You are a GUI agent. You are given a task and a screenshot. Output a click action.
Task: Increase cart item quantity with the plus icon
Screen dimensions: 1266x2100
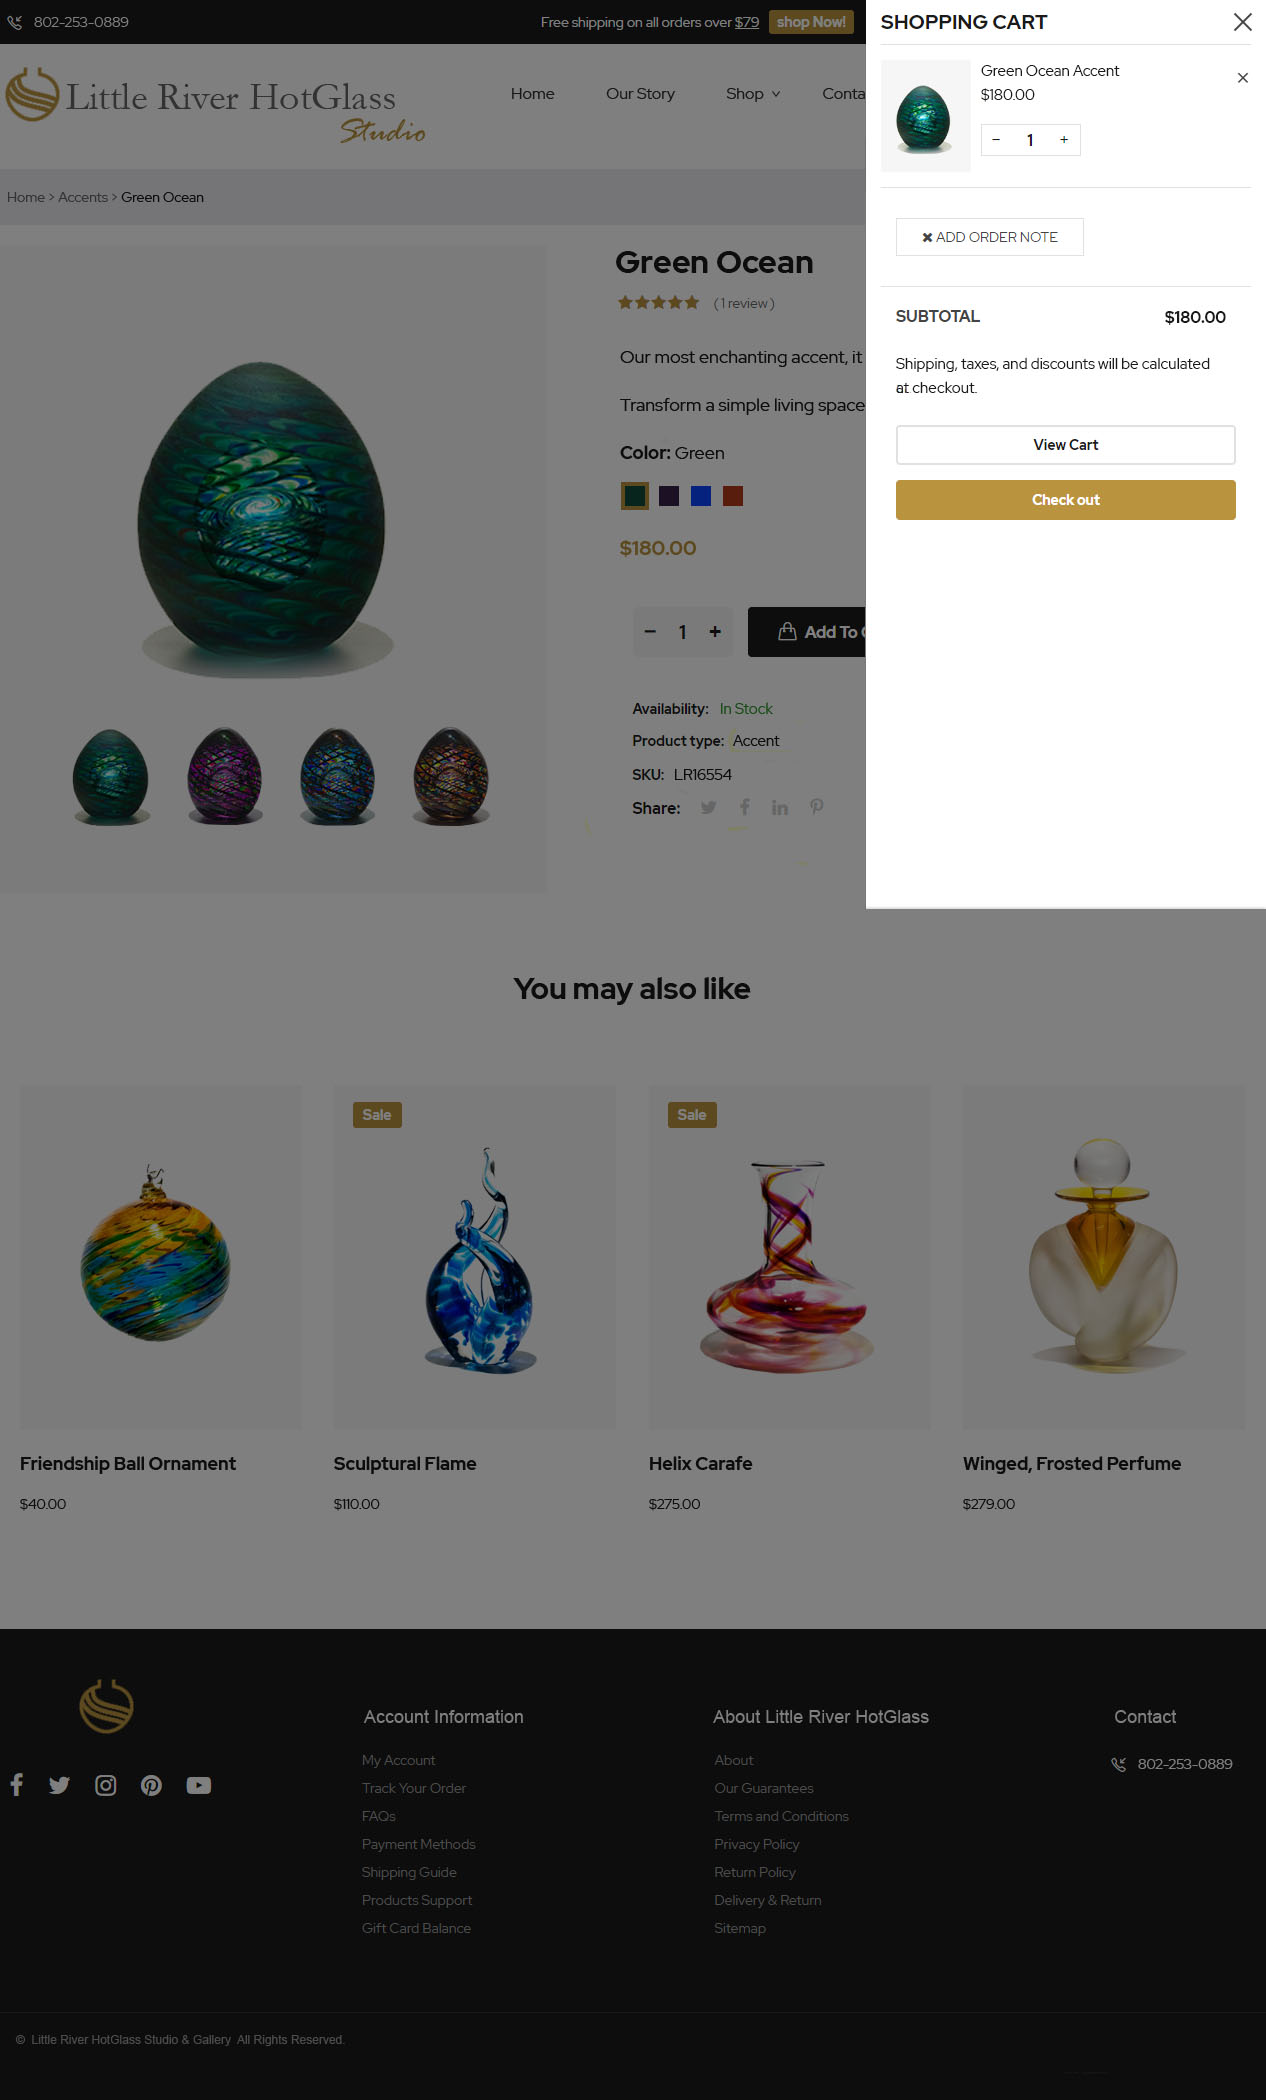(1063, 140)
